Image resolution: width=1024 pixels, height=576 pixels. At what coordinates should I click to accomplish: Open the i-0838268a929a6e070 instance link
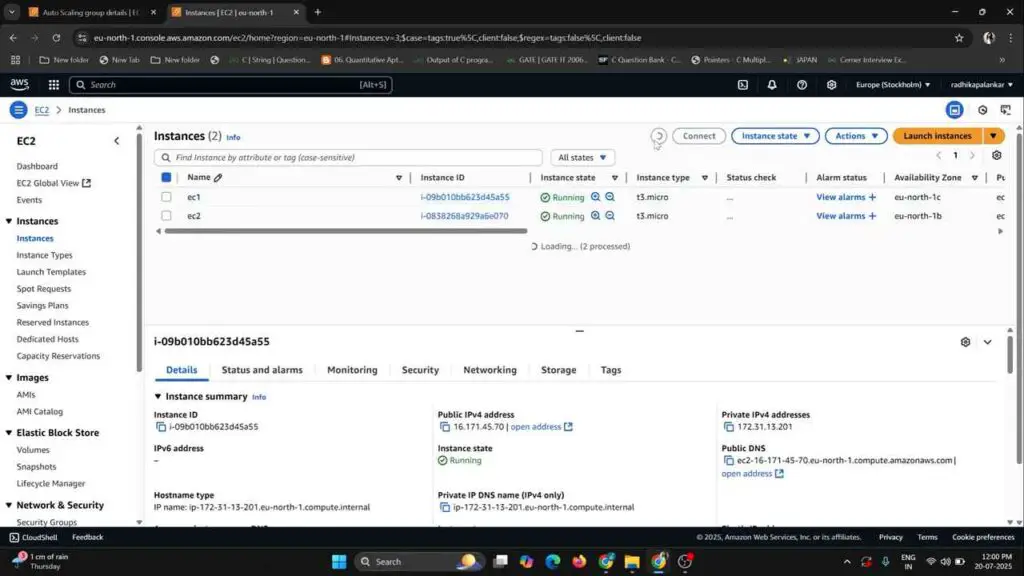tap(464, 216)
